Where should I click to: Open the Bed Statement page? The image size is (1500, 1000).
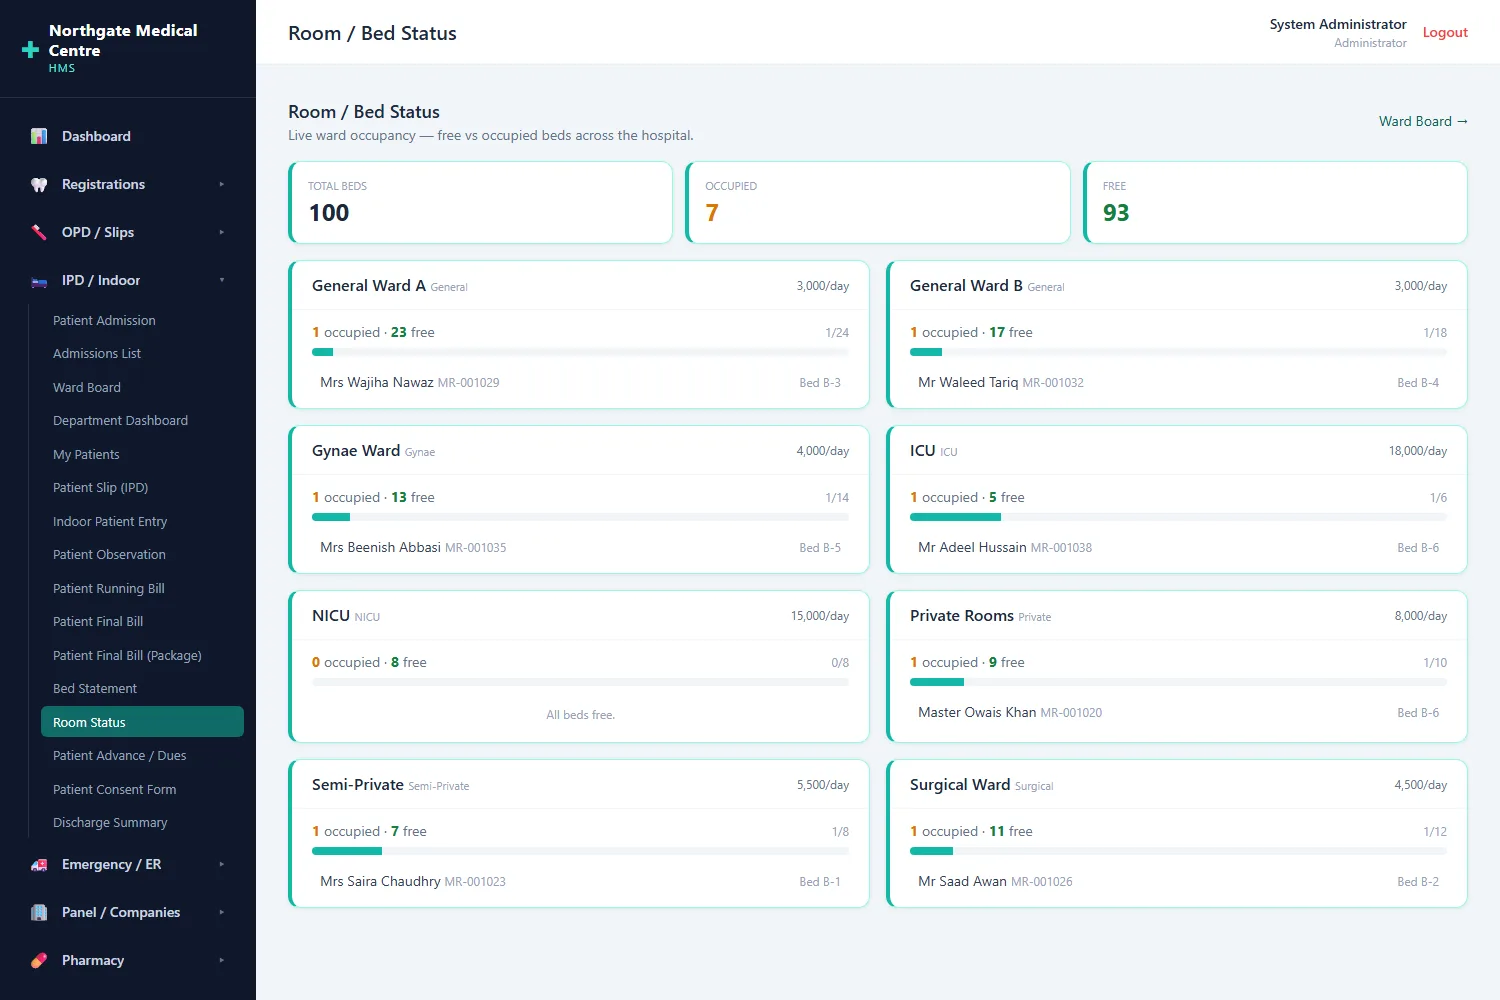142,689
